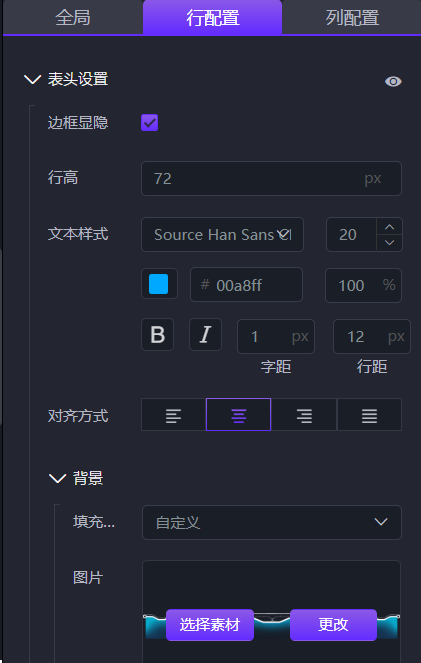This screenshot has width=421, height=663.
Task: Collapse the 背景 section
Action: coord(57,479)
